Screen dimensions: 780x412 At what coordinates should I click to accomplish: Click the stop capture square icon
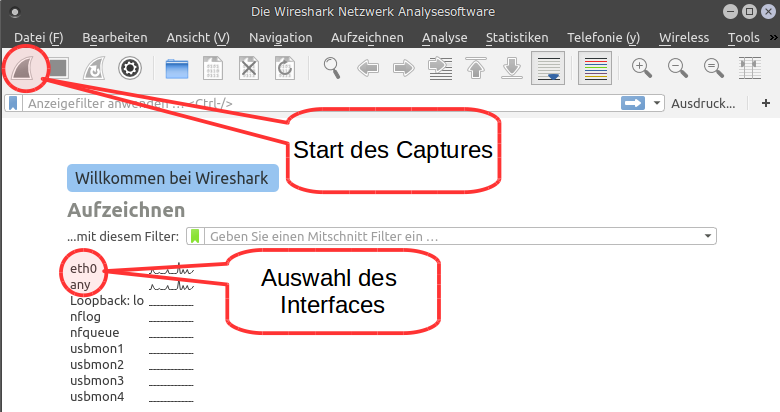58,68
